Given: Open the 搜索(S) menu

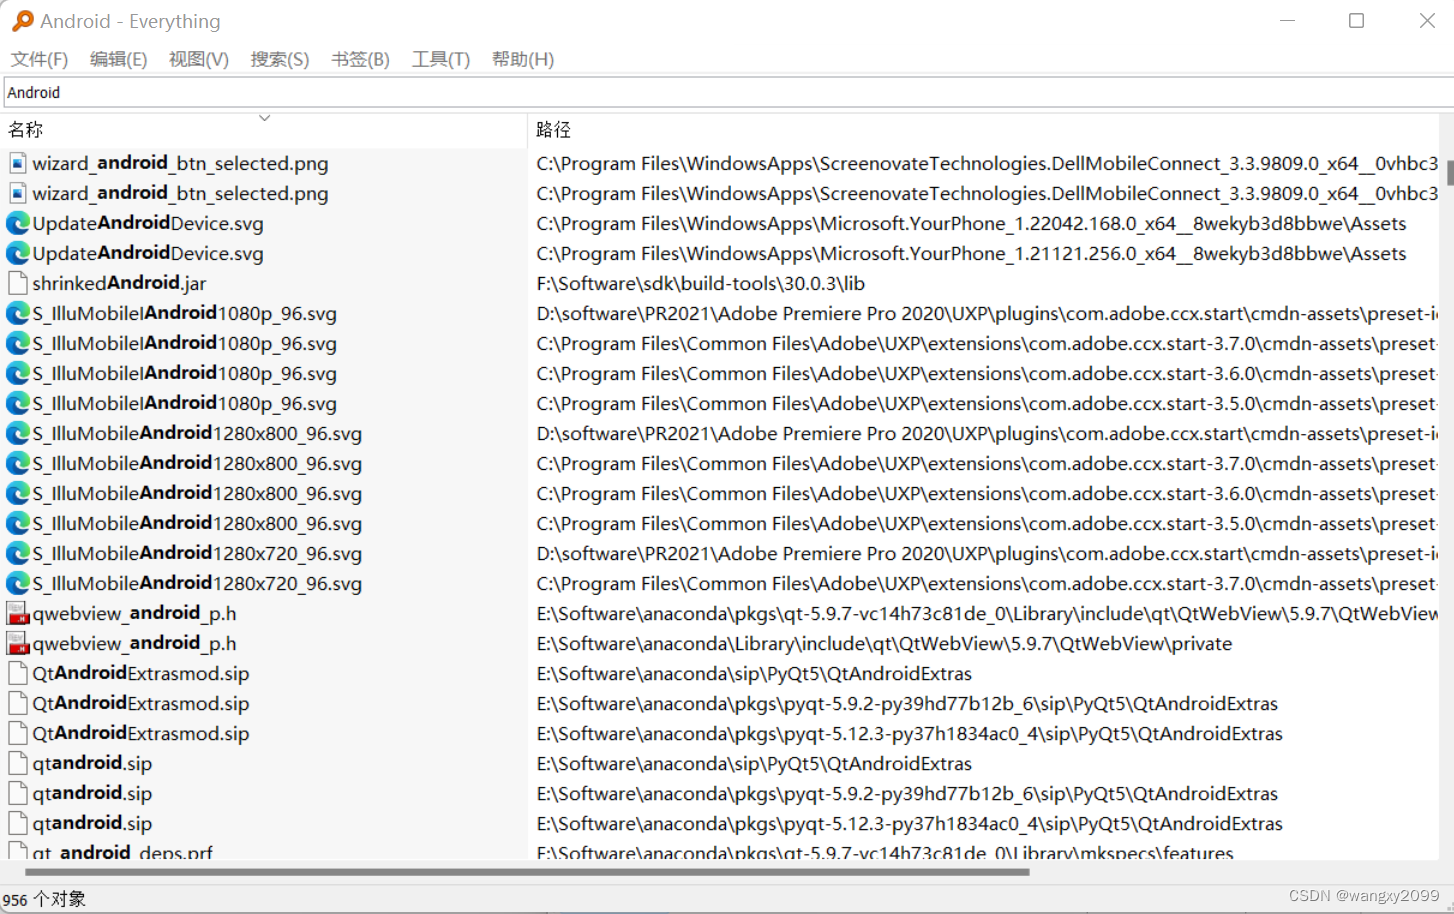Looking at the screenshot, I should 279,59.
